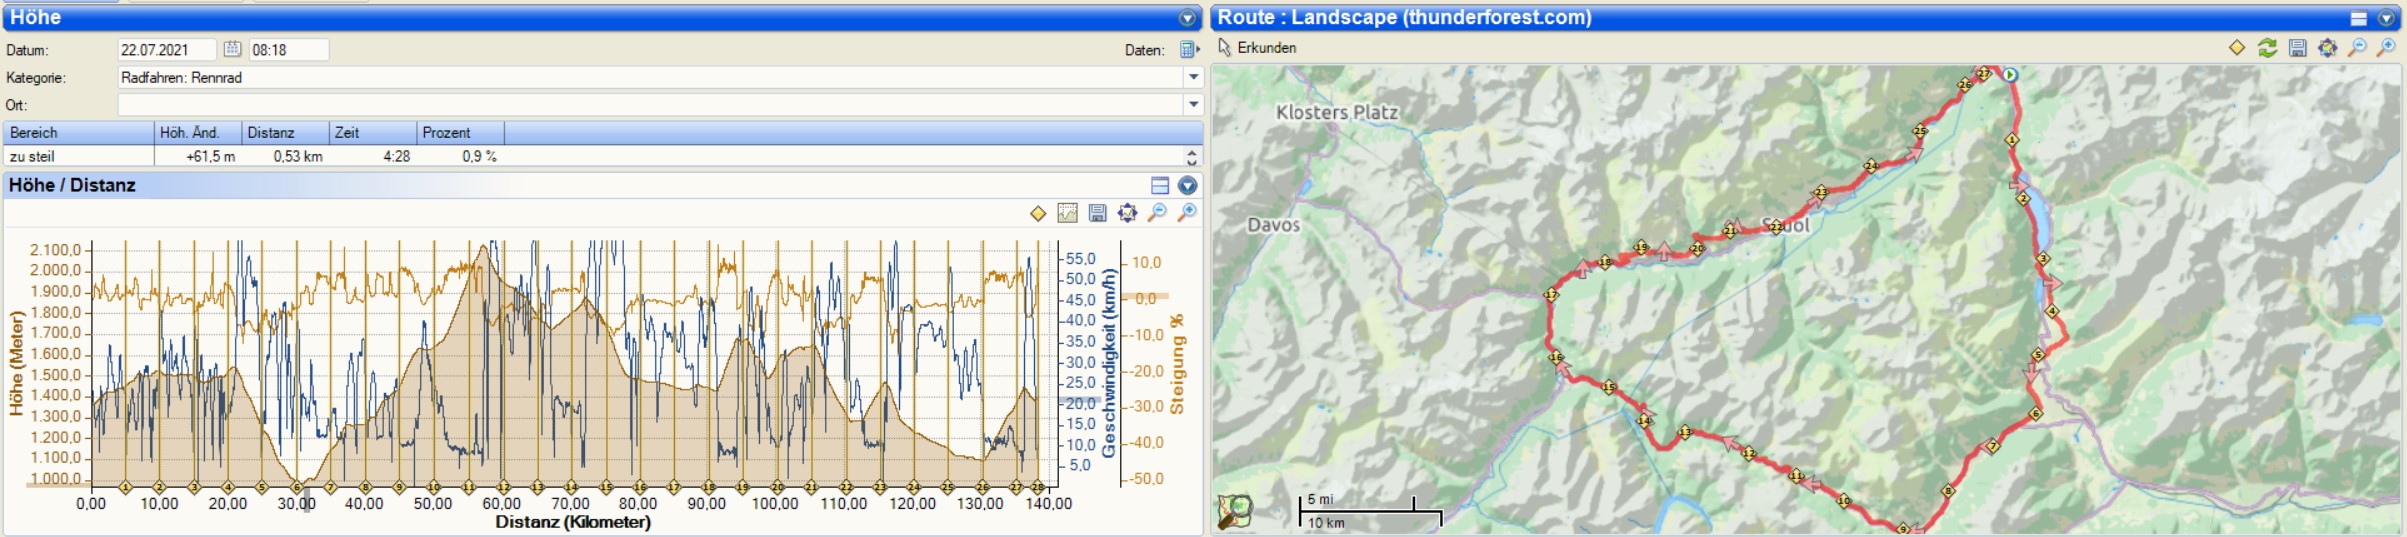This screenshot has width=2407, height=537.
Task: Toggle lap markers on the chart
Action: [x=1038, y=213]
